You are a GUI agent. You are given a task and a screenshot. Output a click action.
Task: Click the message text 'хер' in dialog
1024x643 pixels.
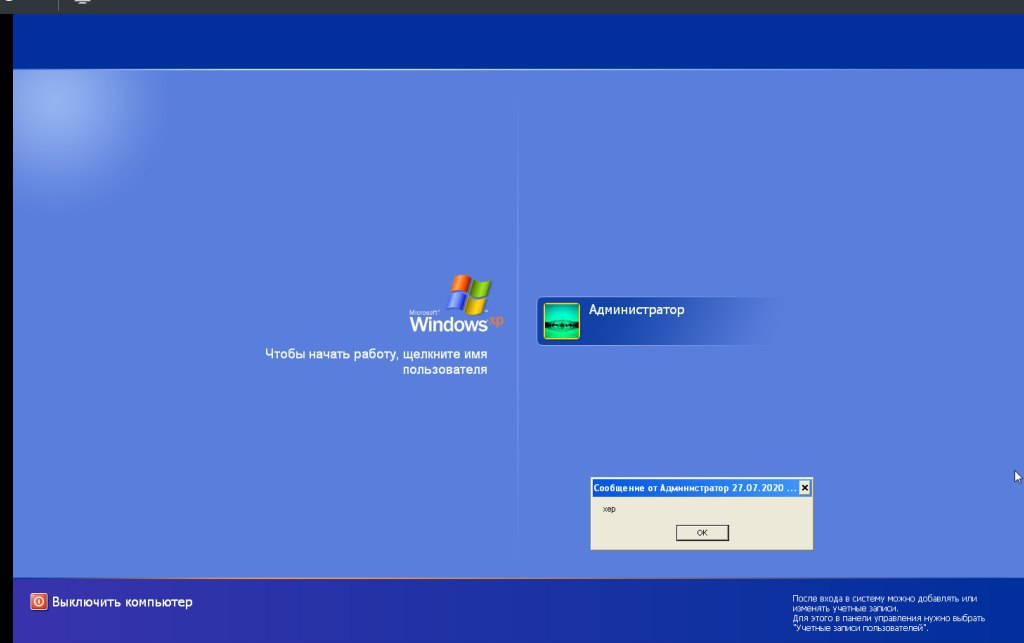point(609,509)
